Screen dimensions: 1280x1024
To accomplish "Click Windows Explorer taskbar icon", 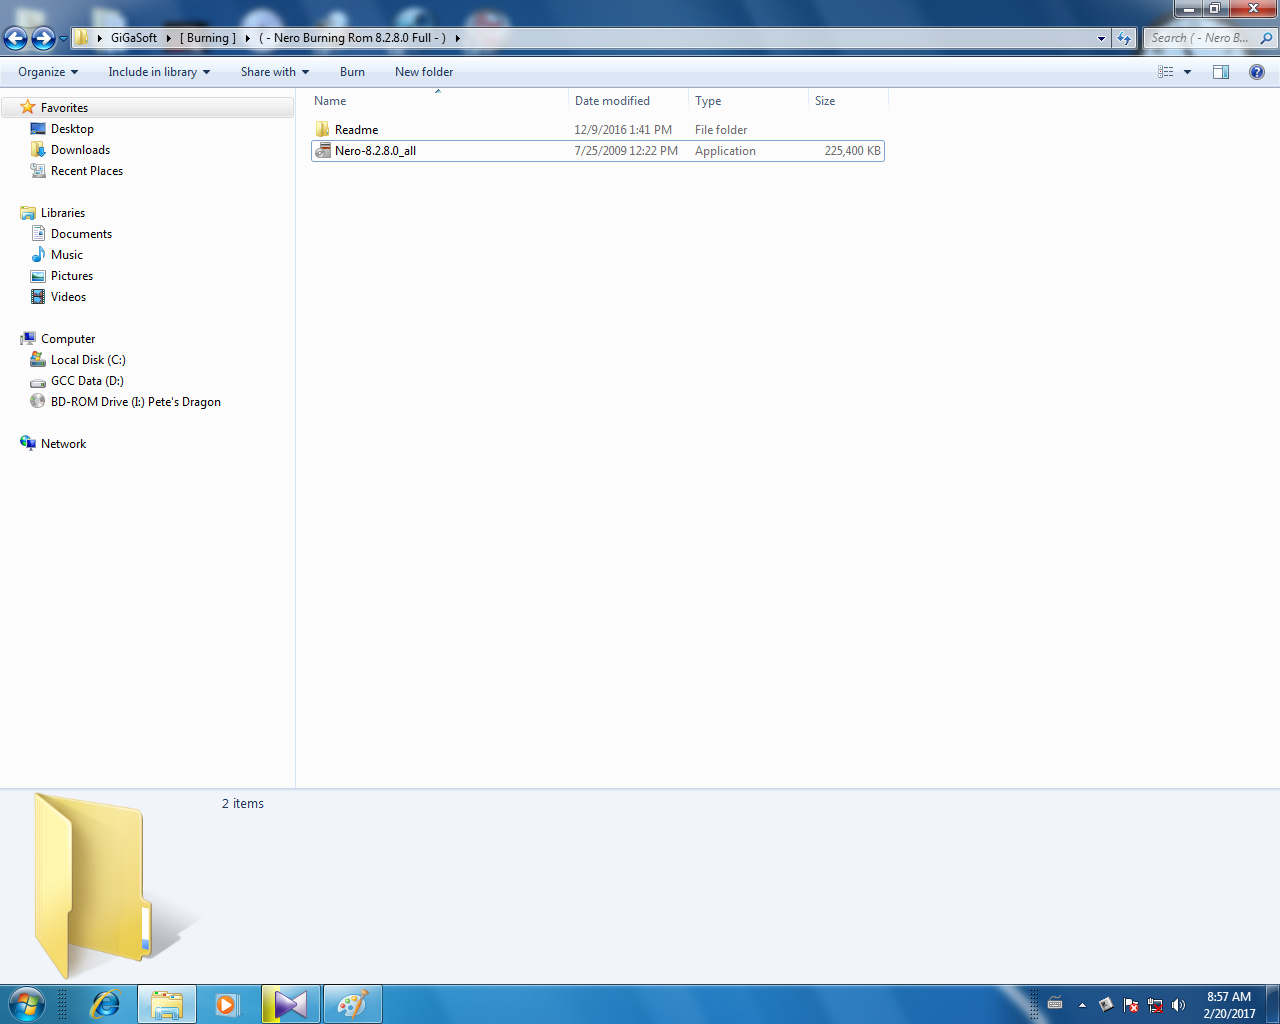I will click(x=166, y=1004).
